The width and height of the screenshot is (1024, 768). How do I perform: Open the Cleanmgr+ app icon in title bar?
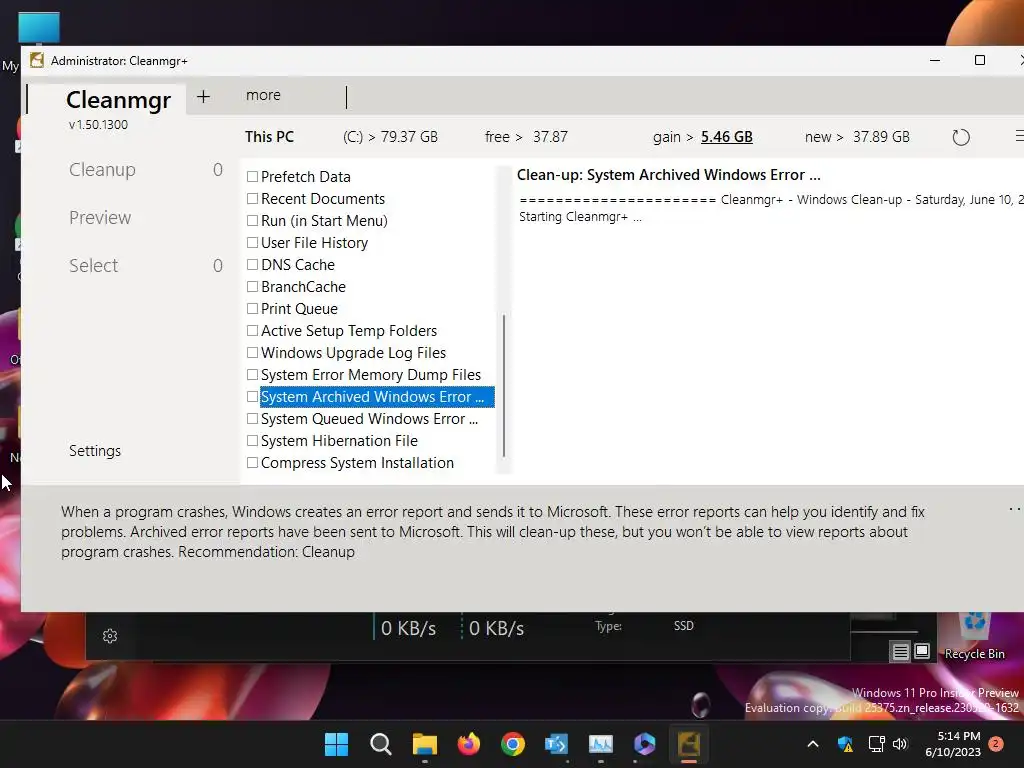[x=37, y=61]
